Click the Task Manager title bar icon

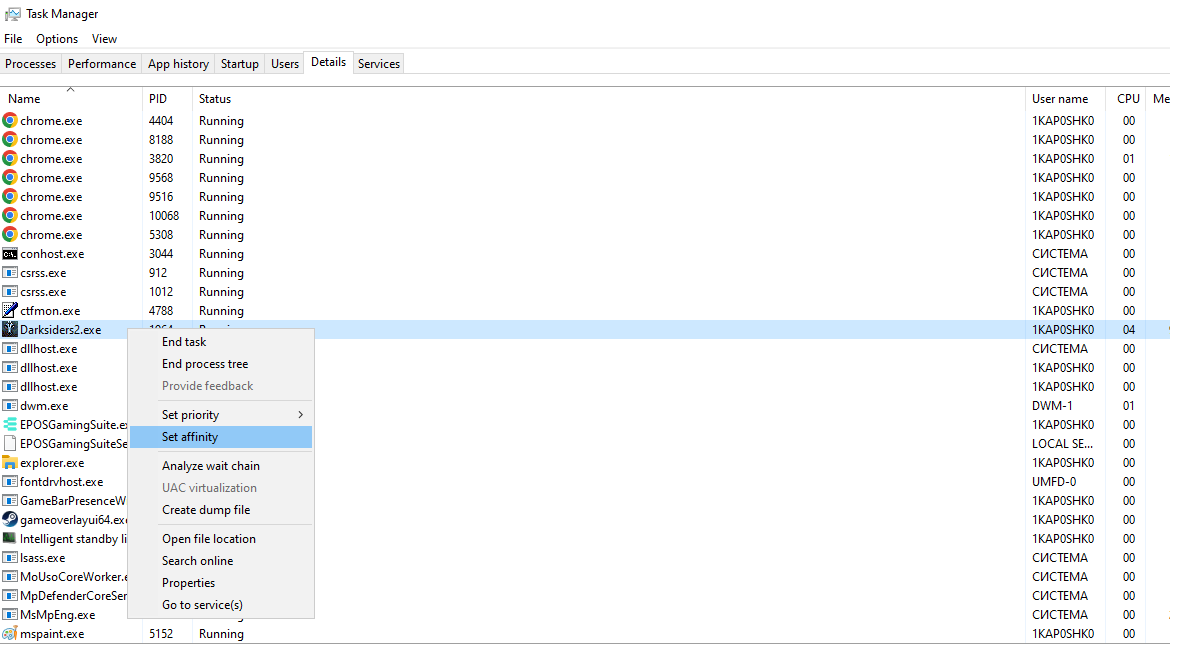point(12,14)
